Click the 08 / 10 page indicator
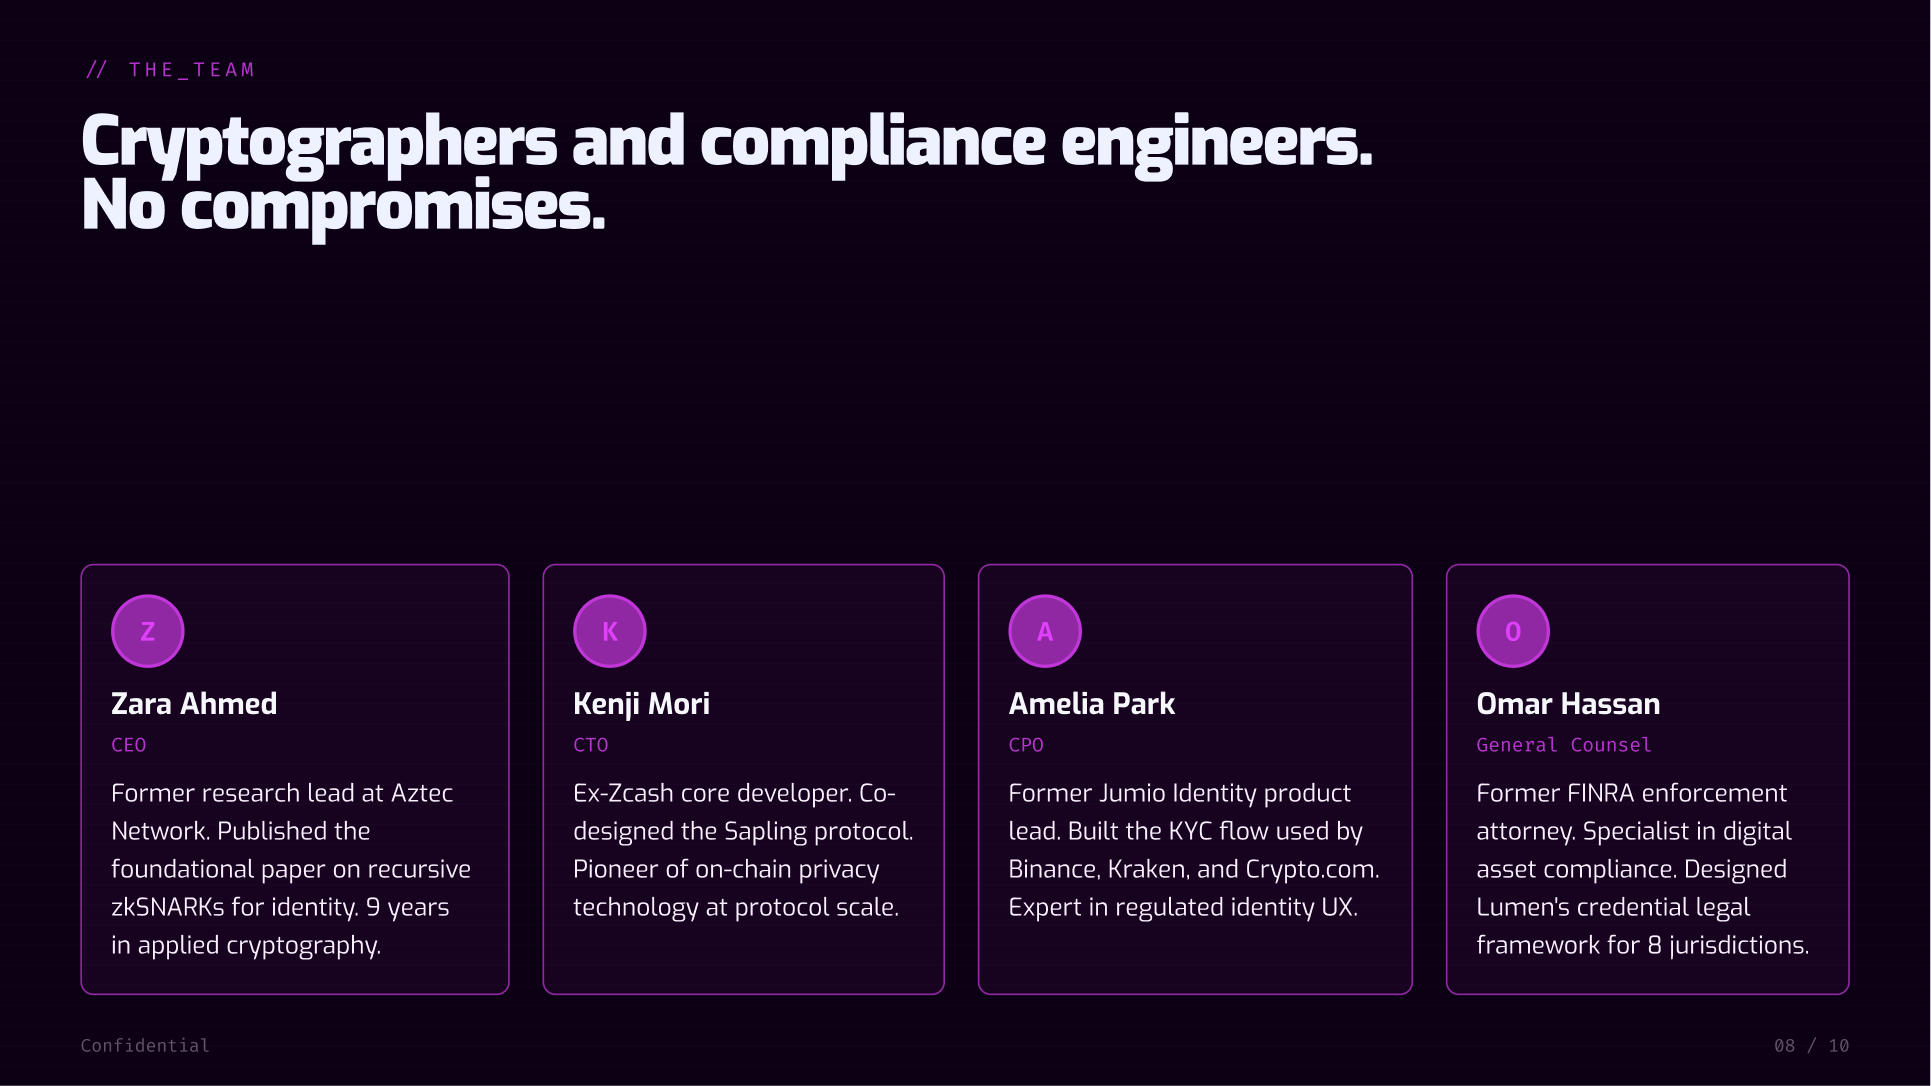 pyautogui.click(x=1811, y=1046)
